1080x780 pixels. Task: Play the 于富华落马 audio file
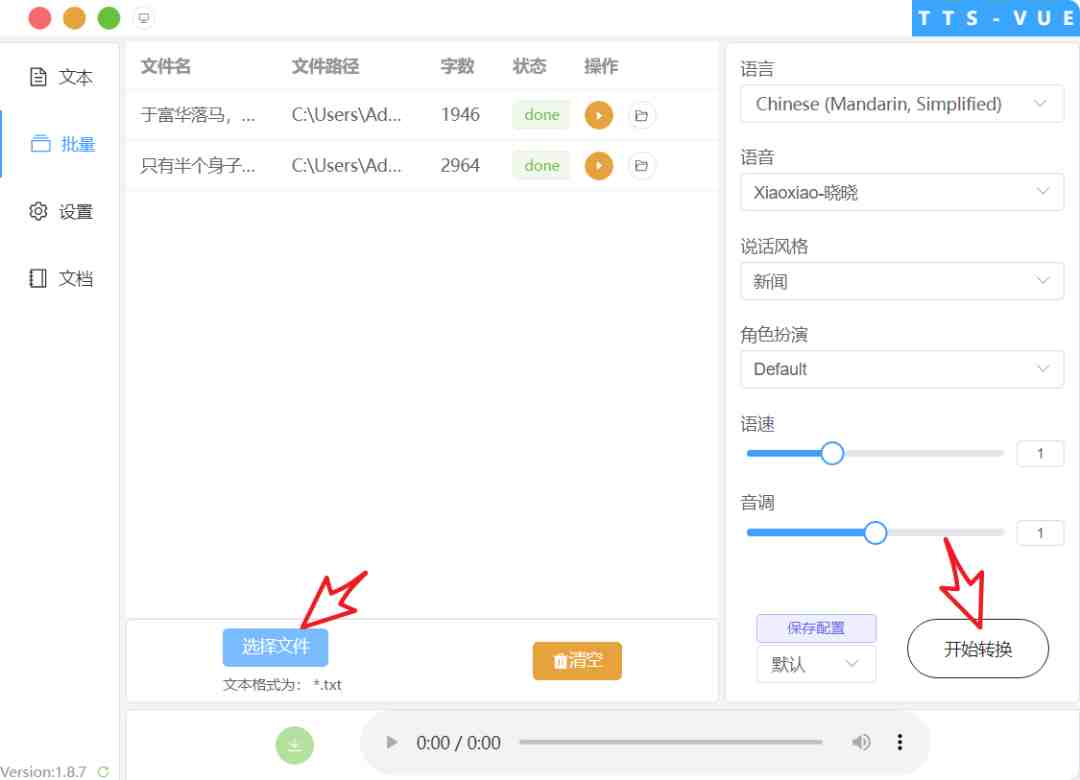598,115
